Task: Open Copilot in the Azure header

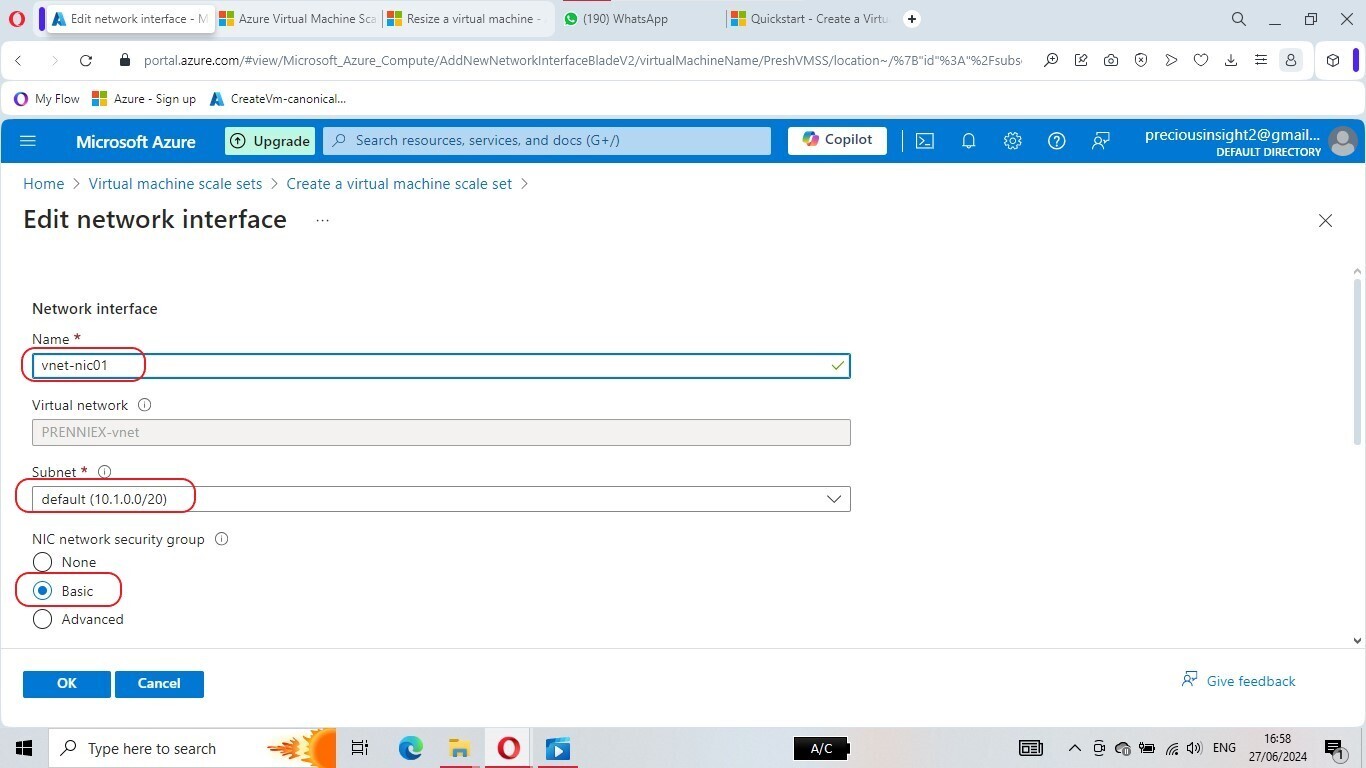Action: pos(837,141)
